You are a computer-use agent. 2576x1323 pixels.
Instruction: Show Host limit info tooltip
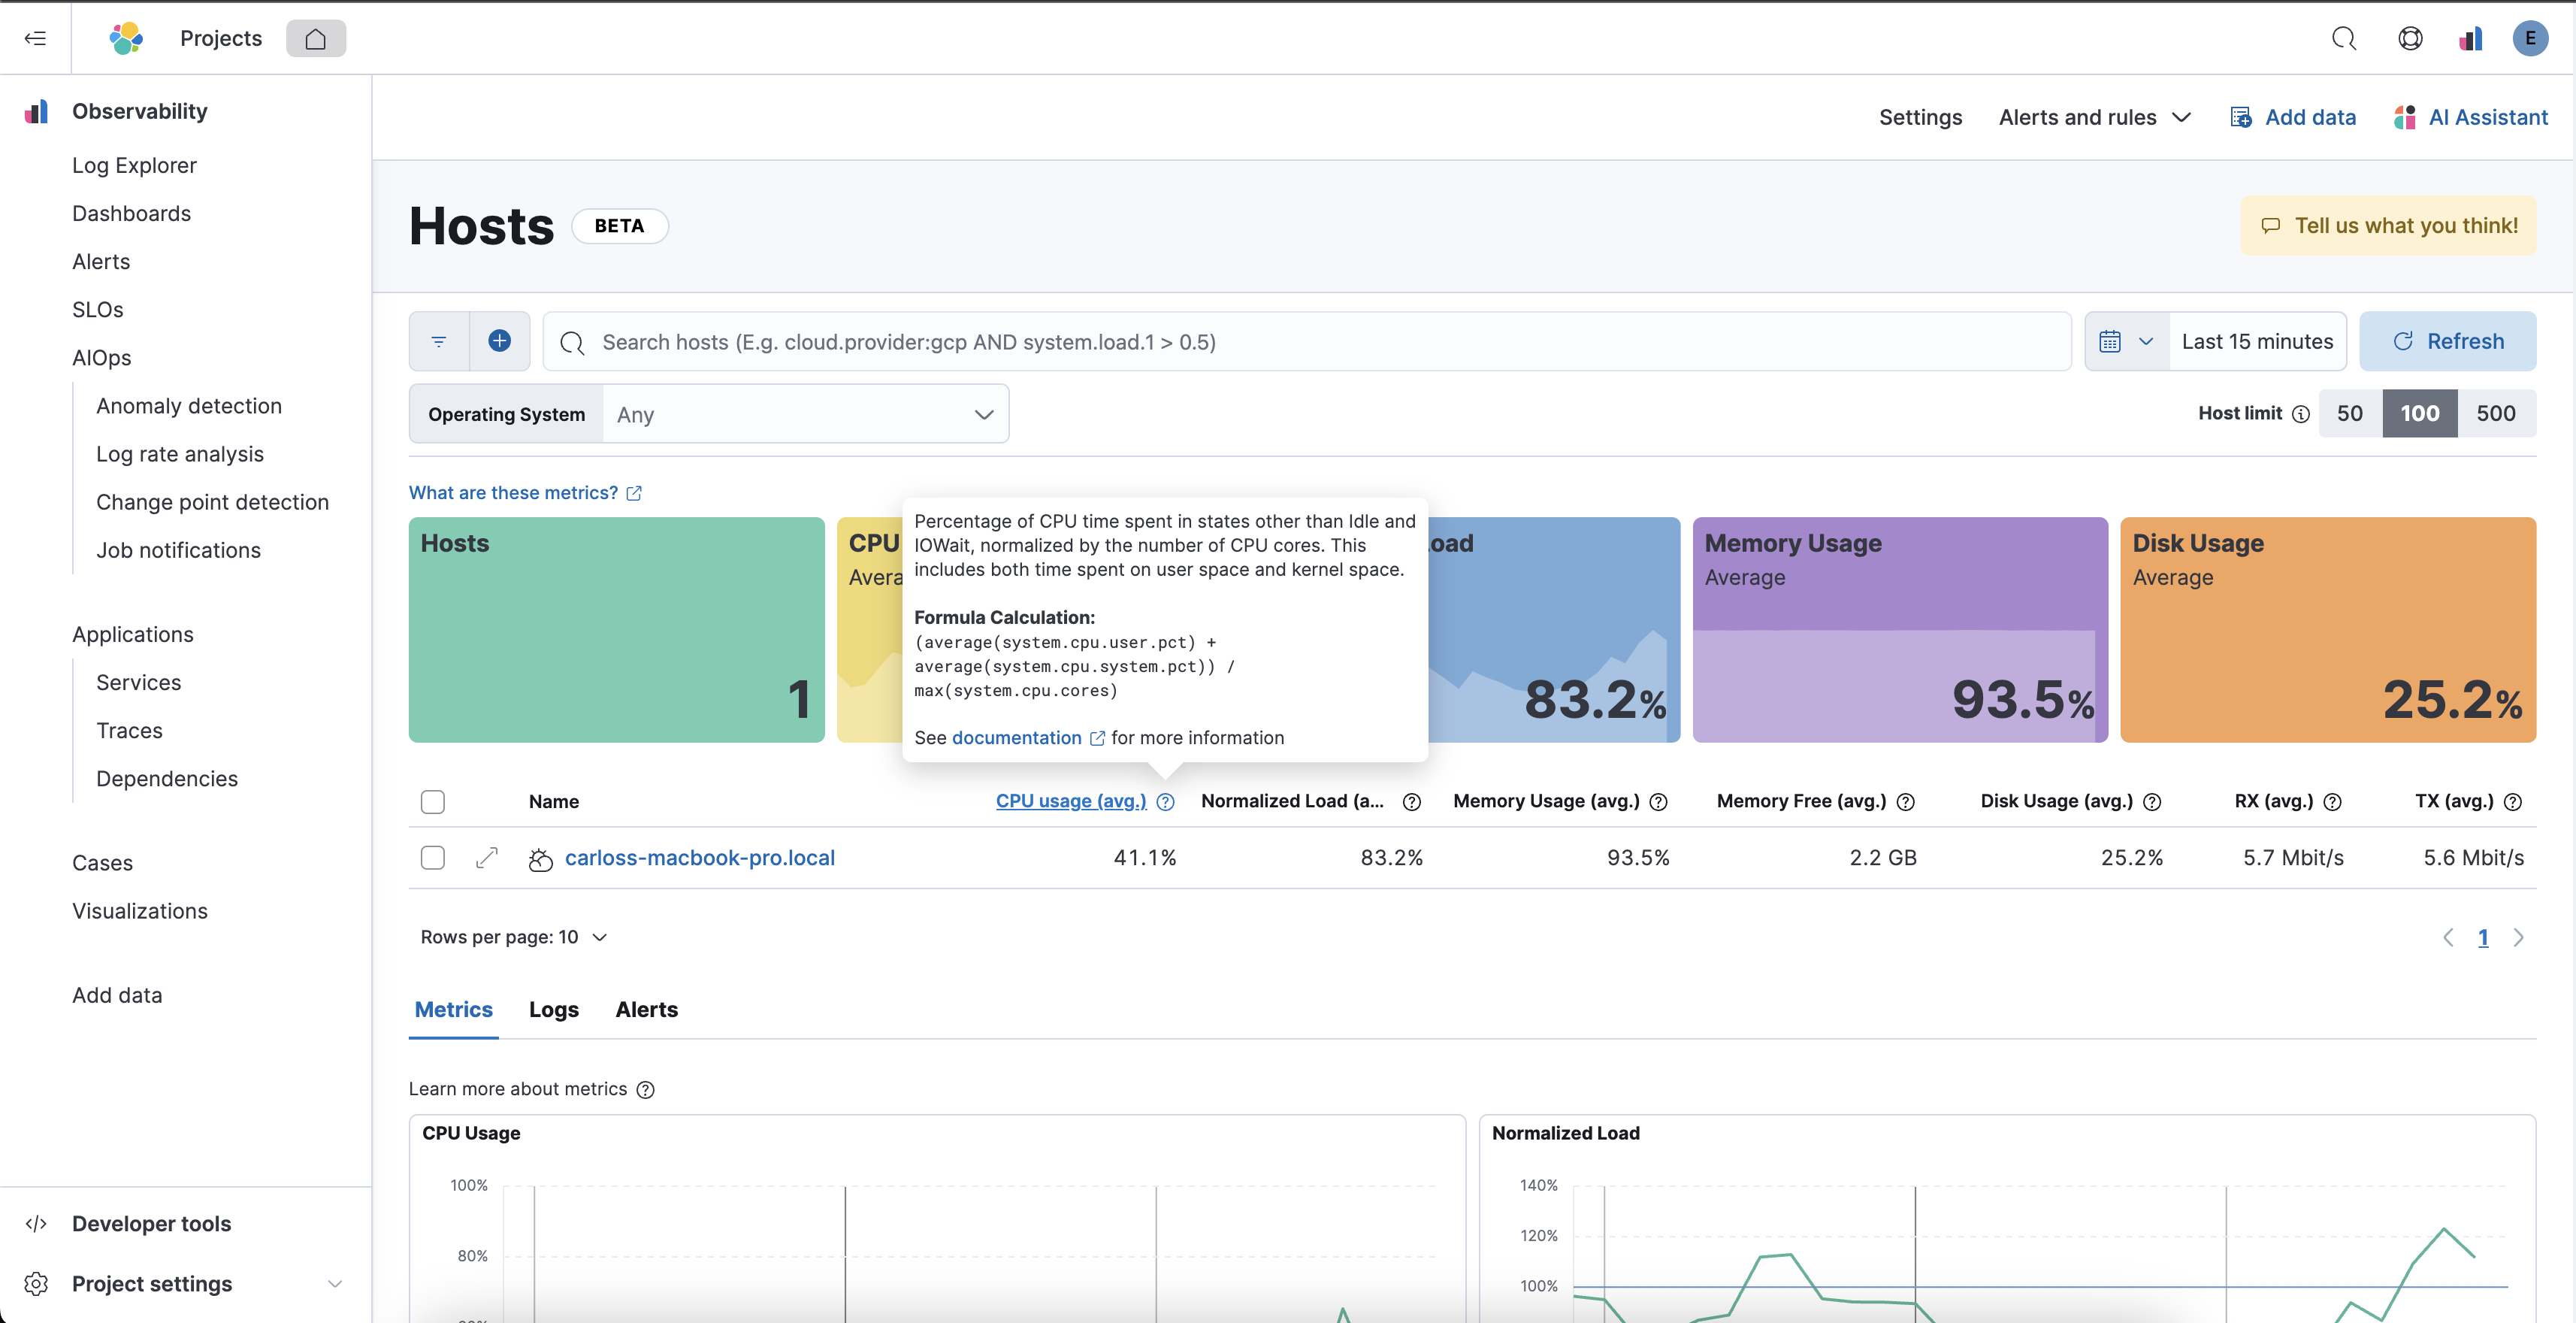pos(2301,414)
